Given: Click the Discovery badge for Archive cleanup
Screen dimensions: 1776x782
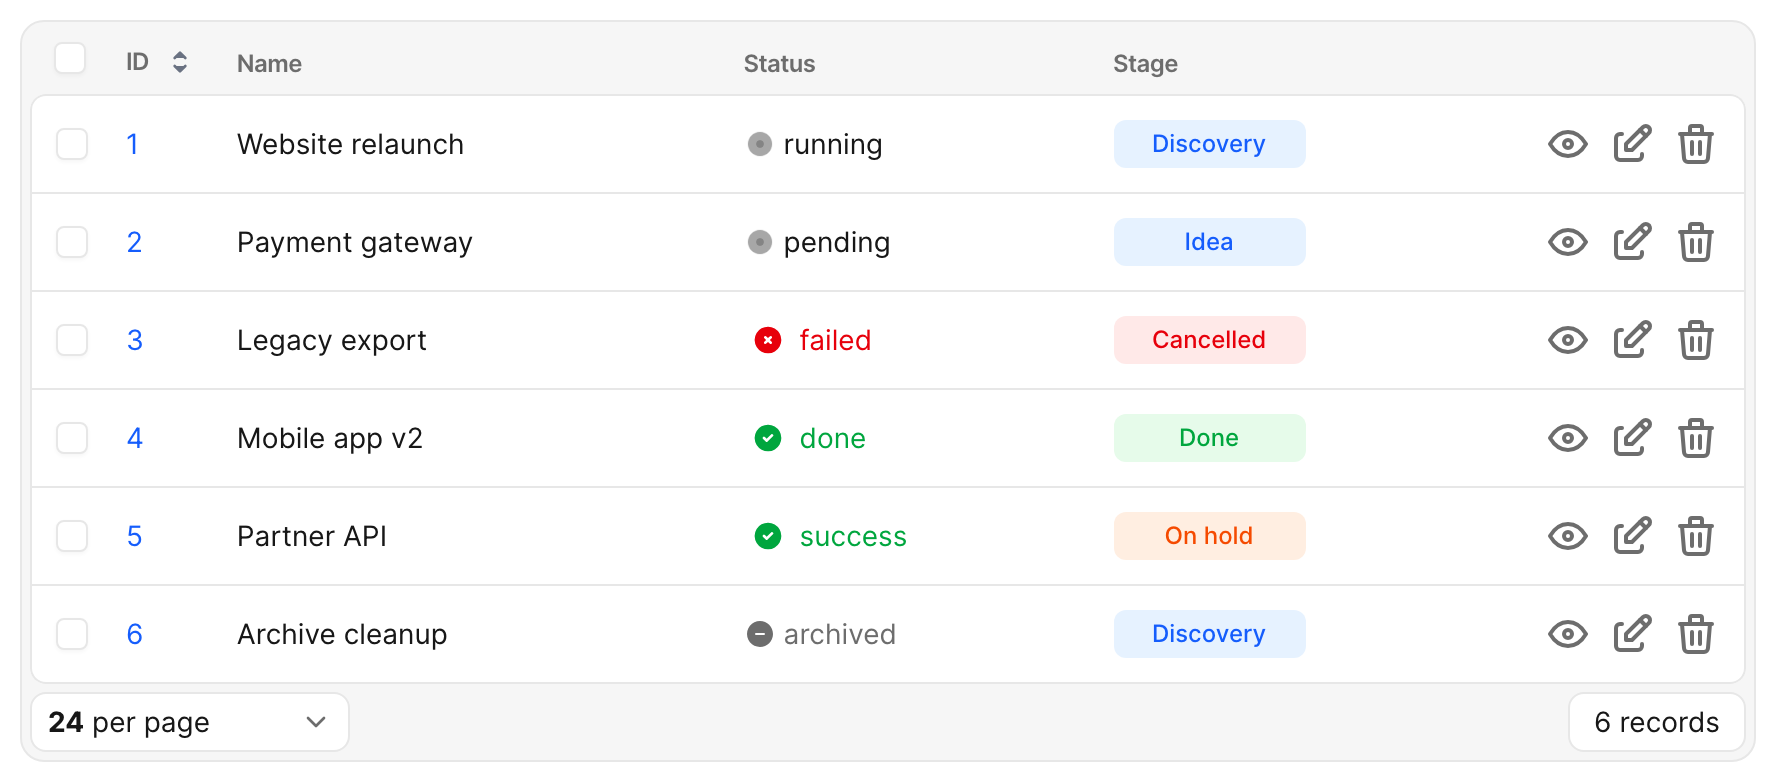Looking at the screenshot, I should pyautogui.click(x=1209, y=634).
